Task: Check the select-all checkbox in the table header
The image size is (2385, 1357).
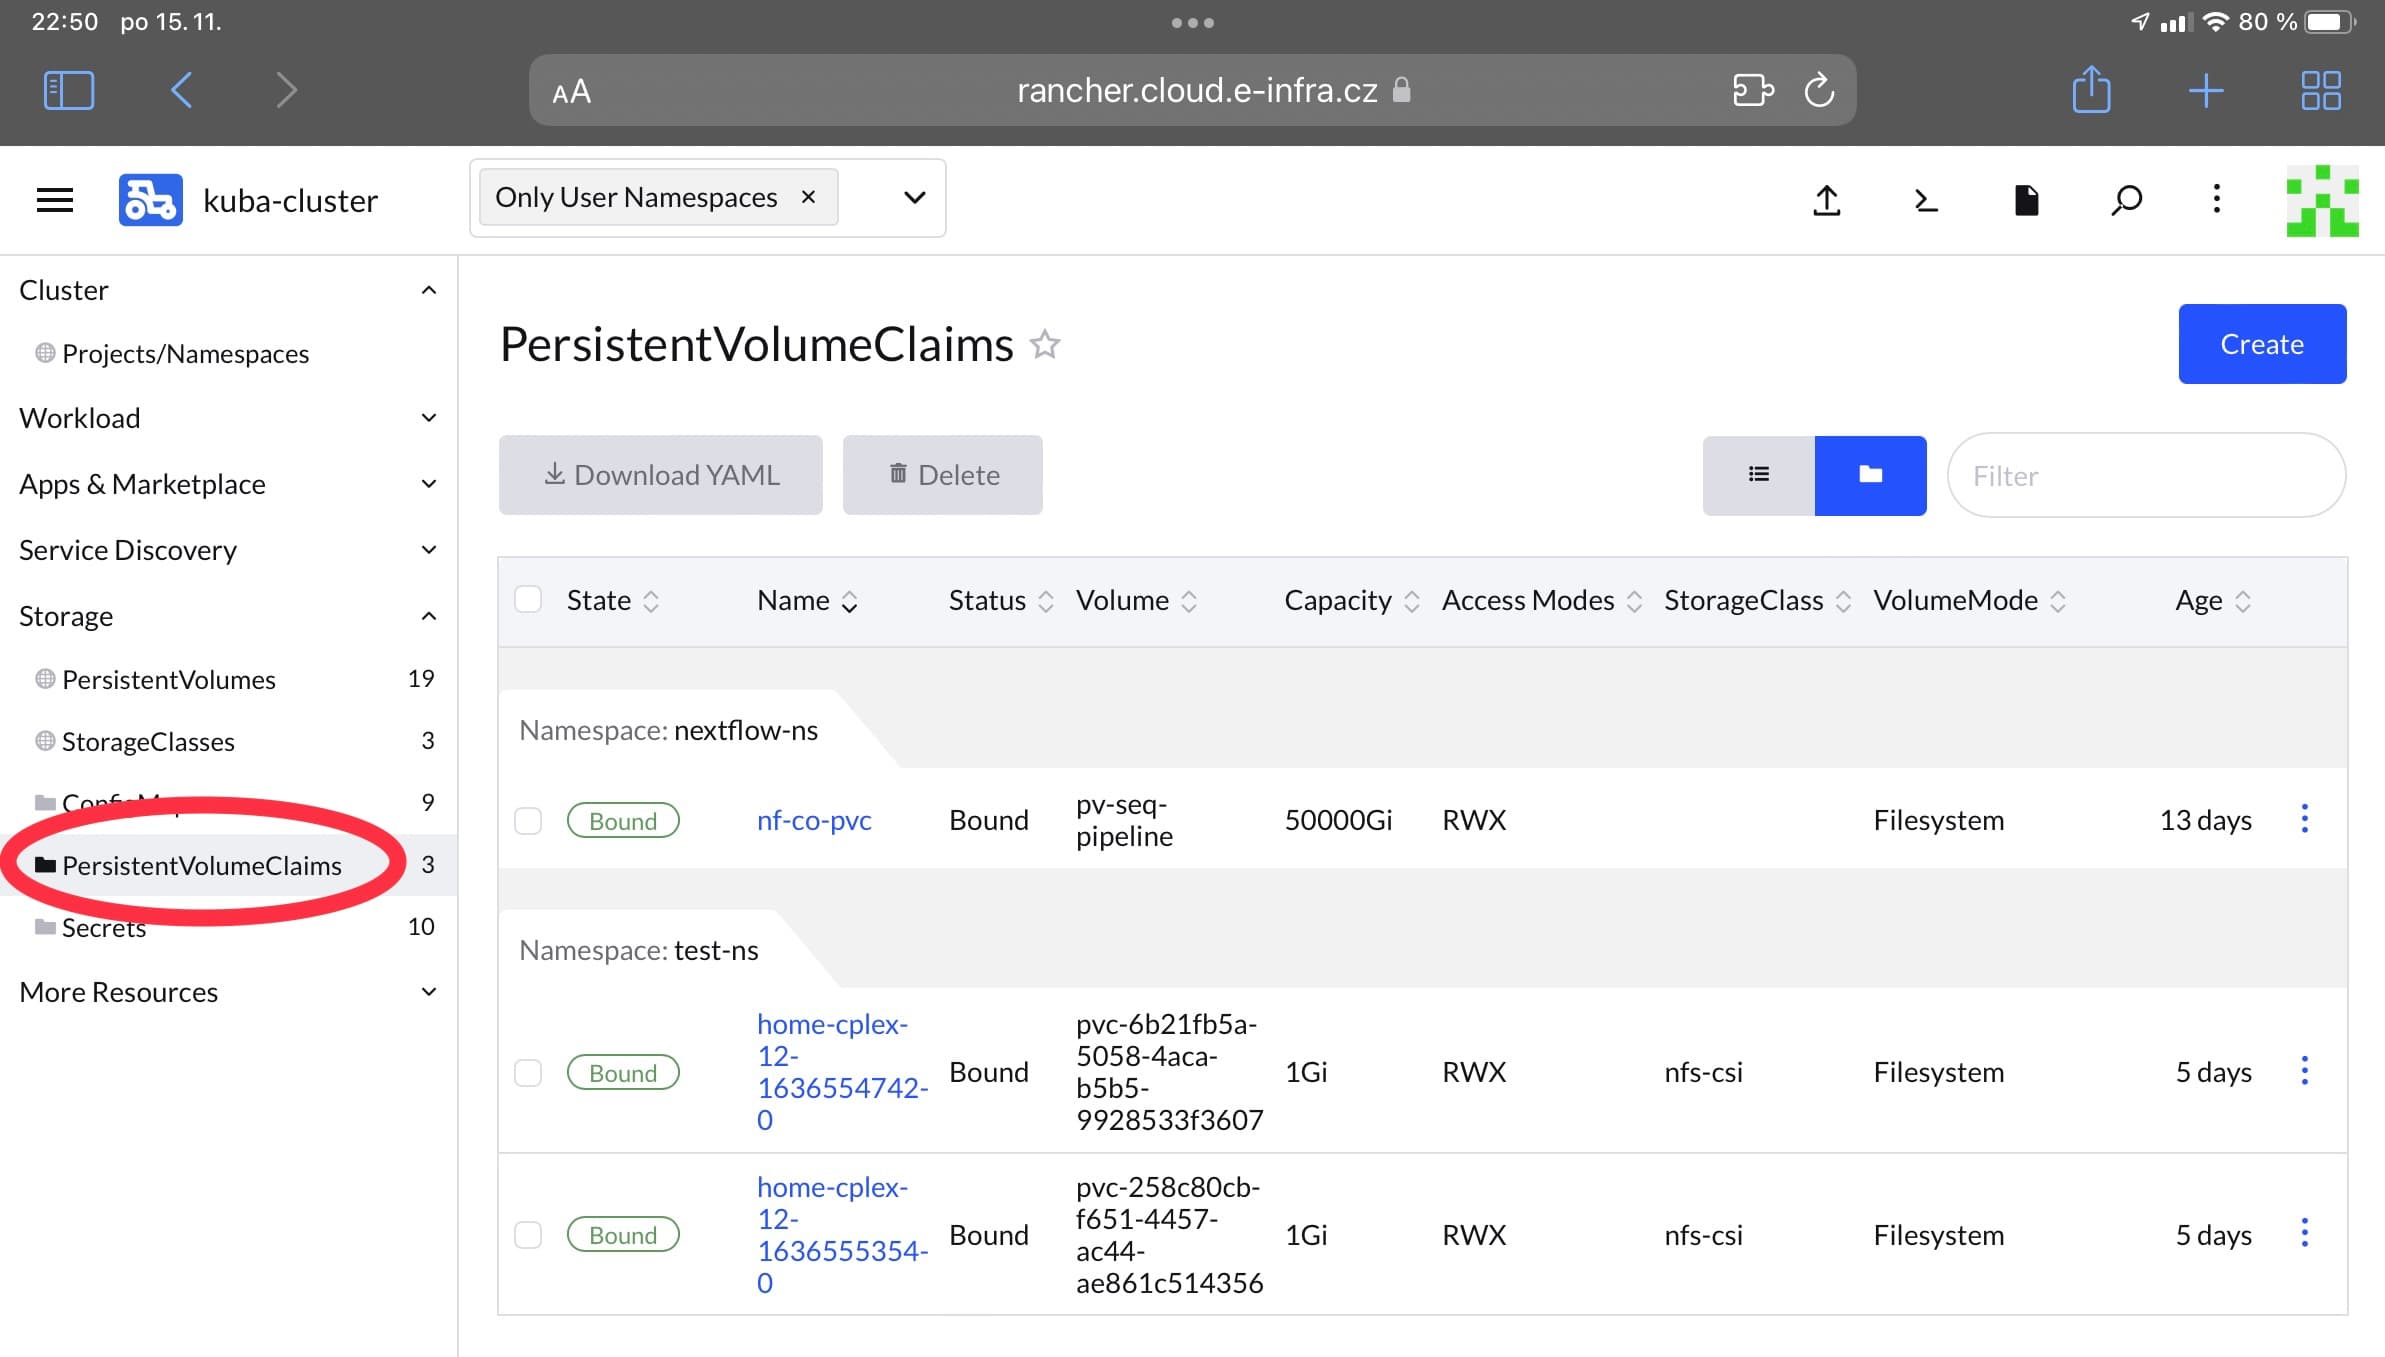Action: [528, 600]
